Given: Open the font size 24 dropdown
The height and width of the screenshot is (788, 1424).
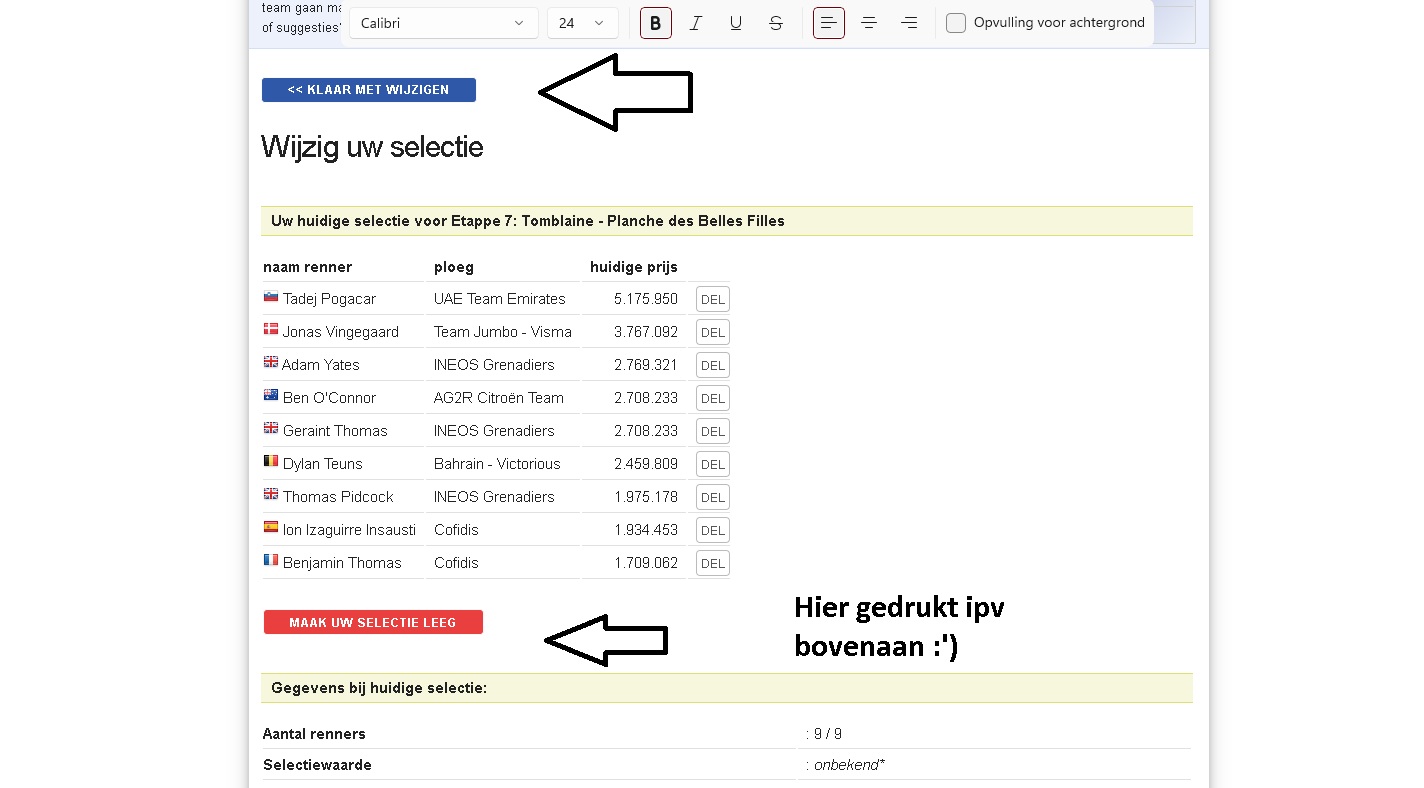Looking at the screenshot, I should pyautogui.click(x=583, y=23).
